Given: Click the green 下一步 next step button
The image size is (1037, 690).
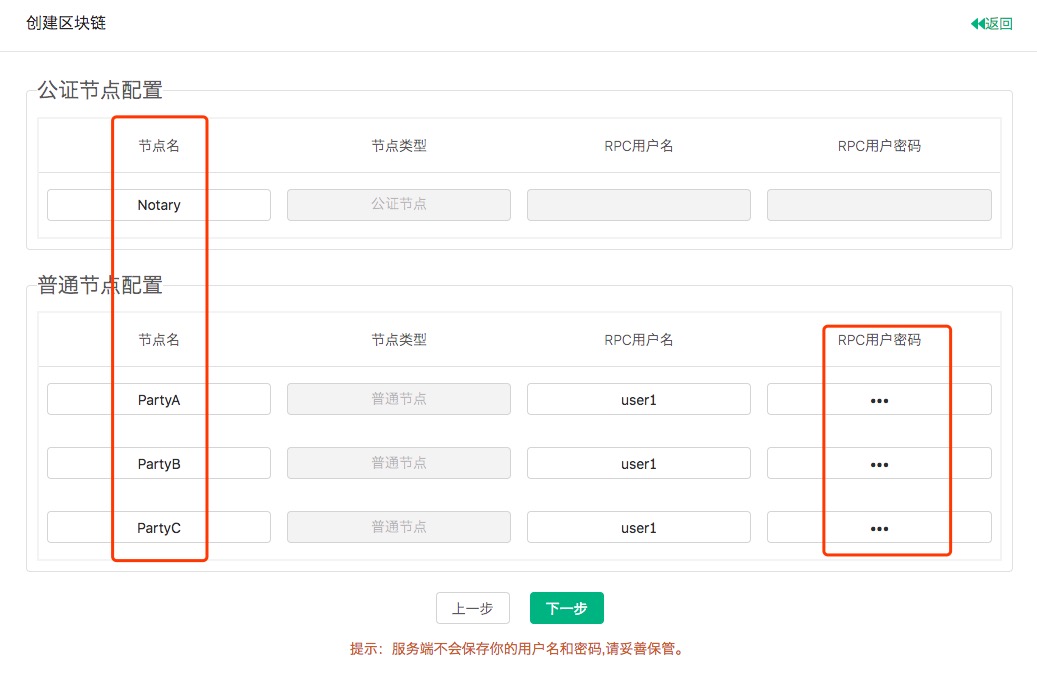Looking at the screenshot, I should click(x=567, y=608).
